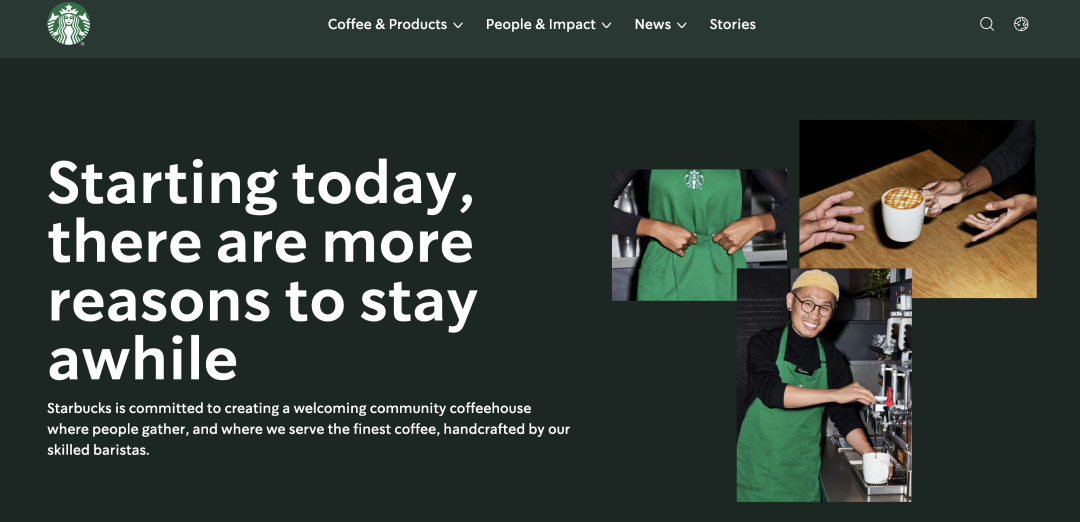Expand the Coffee & Products chevron
The width and height of the screenshot is (1080, 522).
458,25
